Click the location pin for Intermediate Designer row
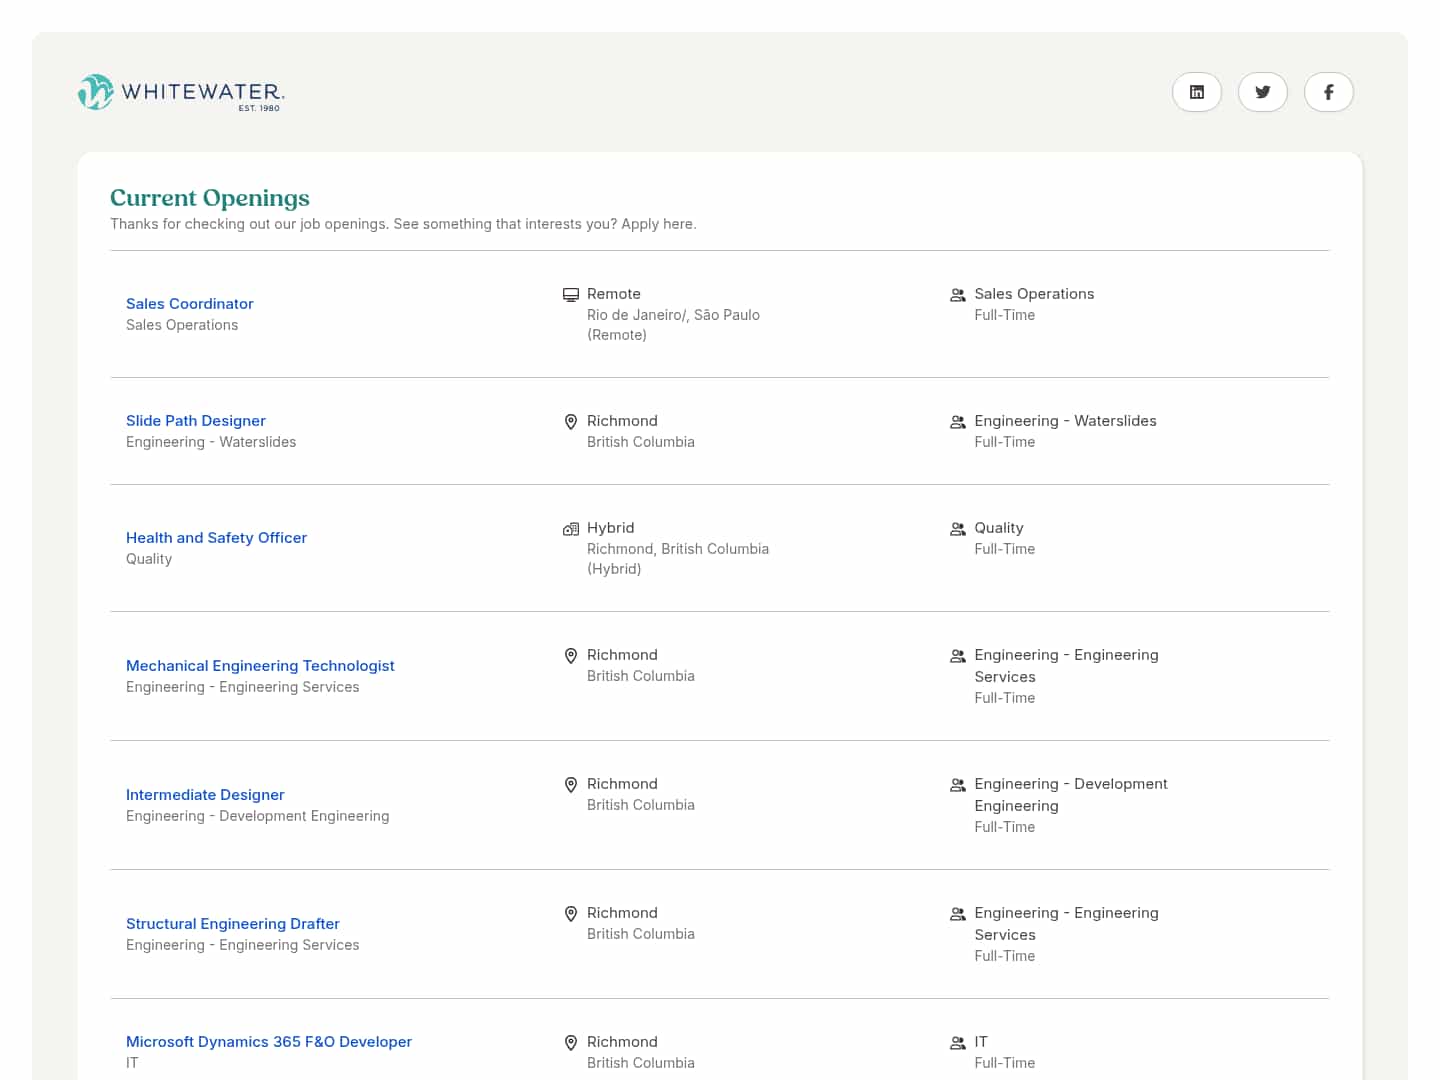 click(x=571, y=785)
